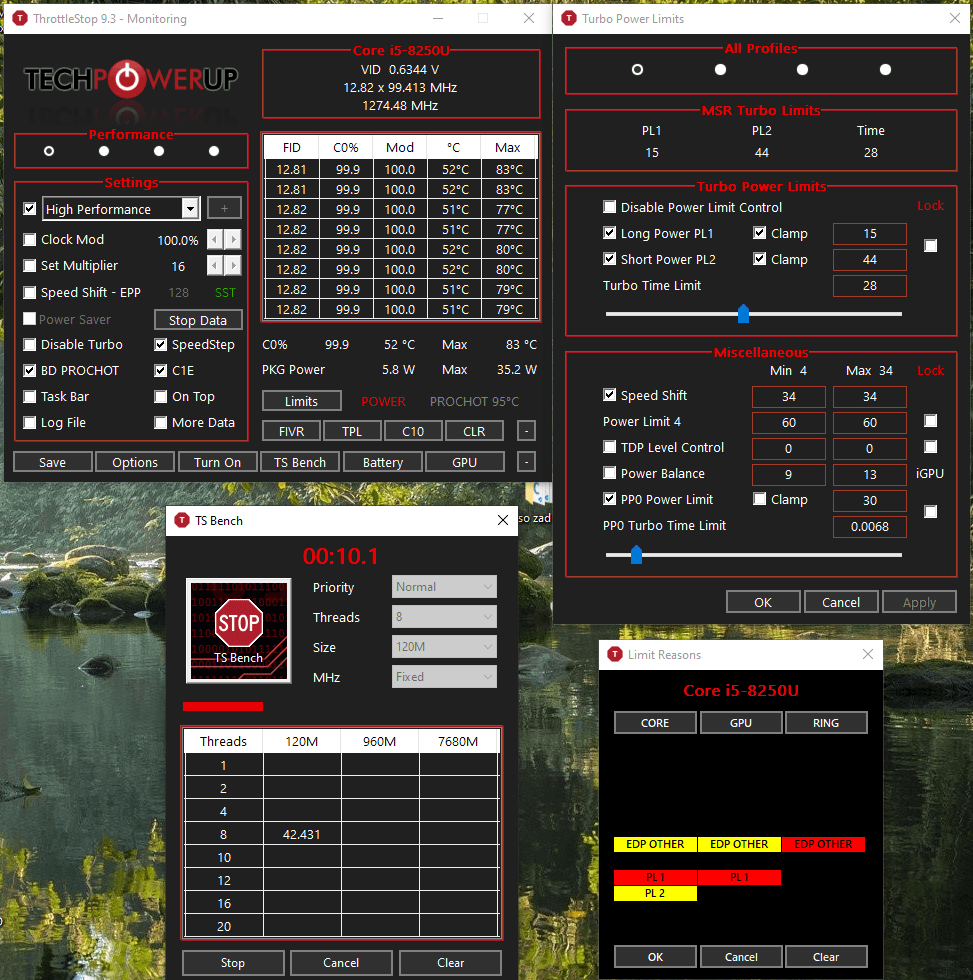
Task: Click the C10 button in ThrottleStop
Action: coord(413,430)
